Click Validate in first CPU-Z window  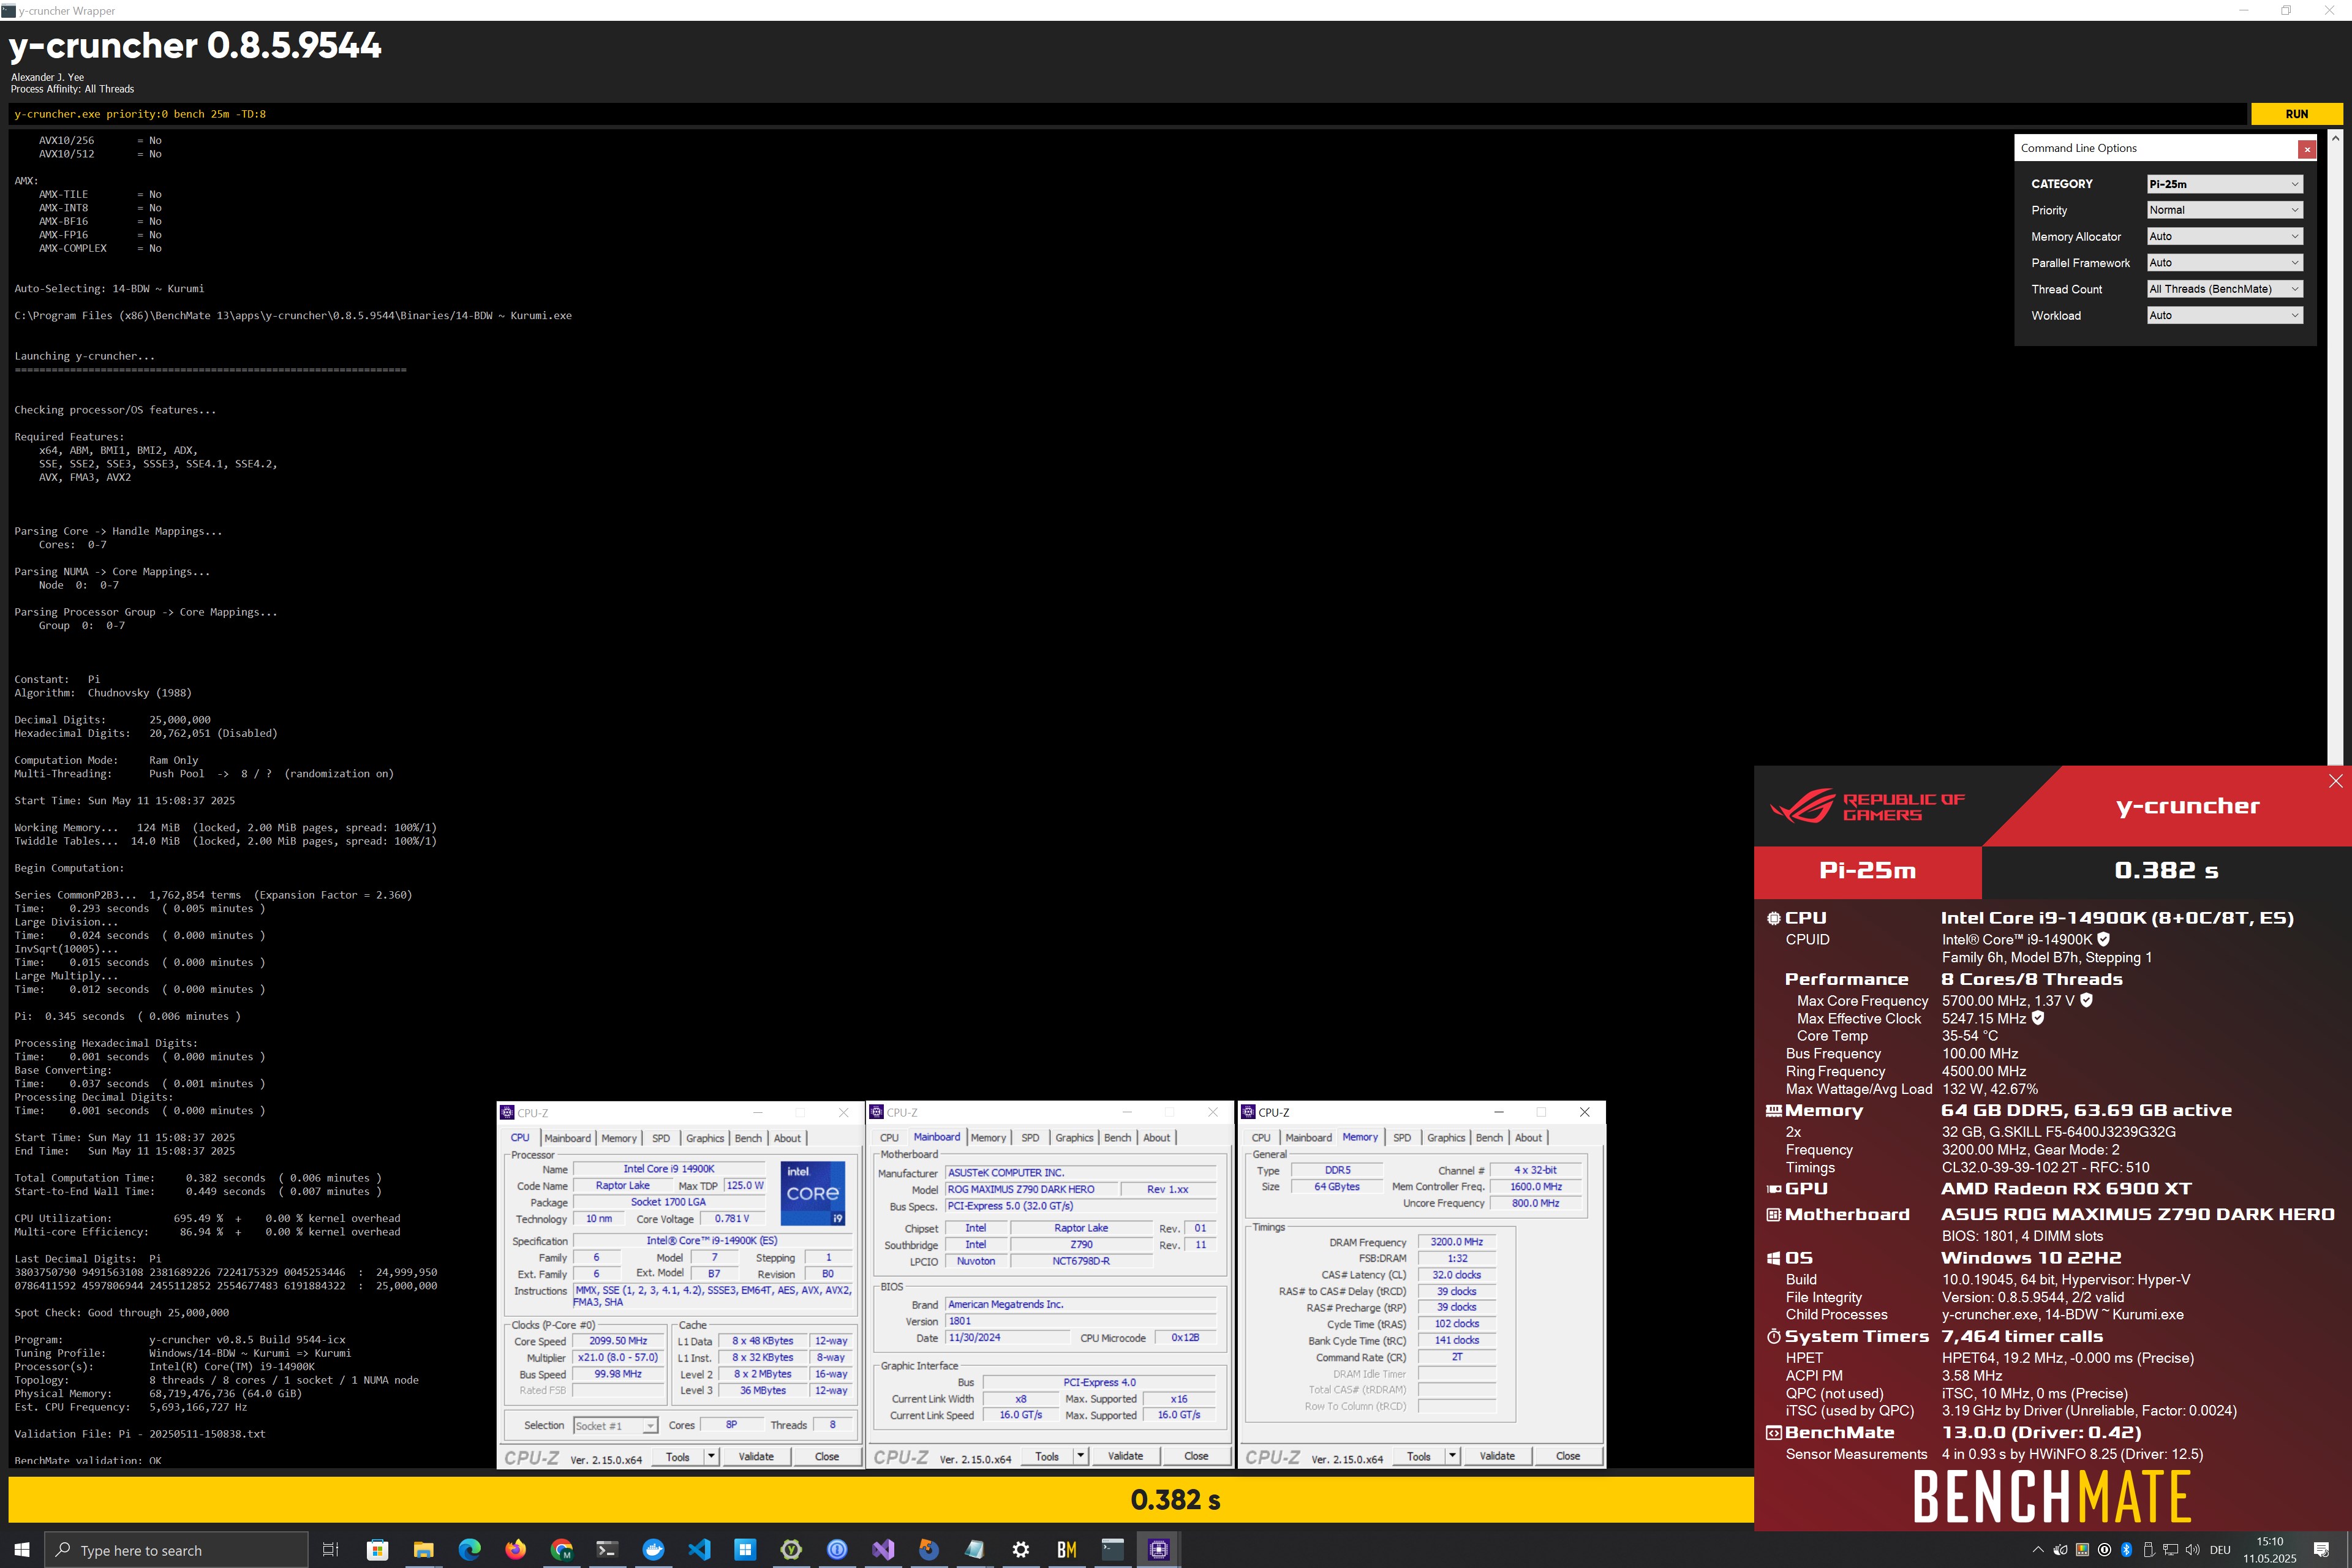[x=756, y=1457]
